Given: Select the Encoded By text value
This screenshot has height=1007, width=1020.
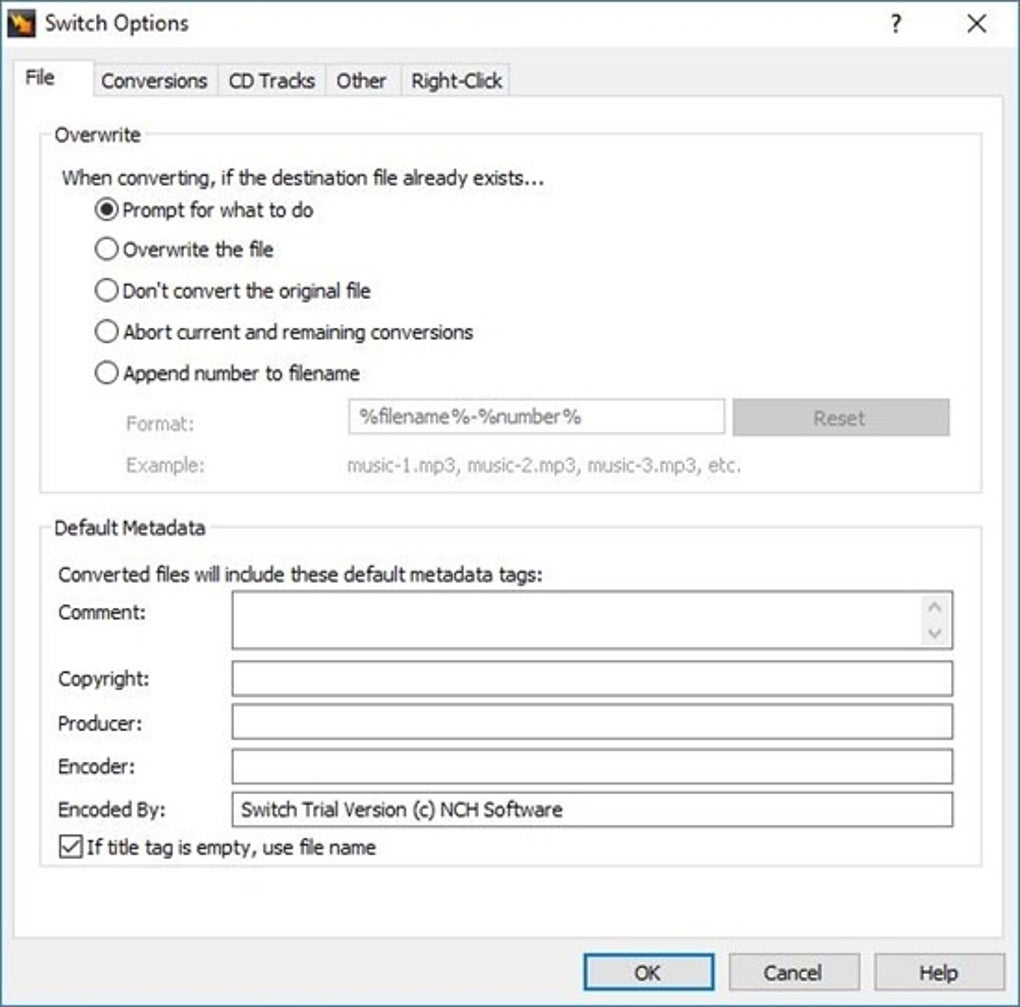Looking at the screenshot, I should point(400,809).
